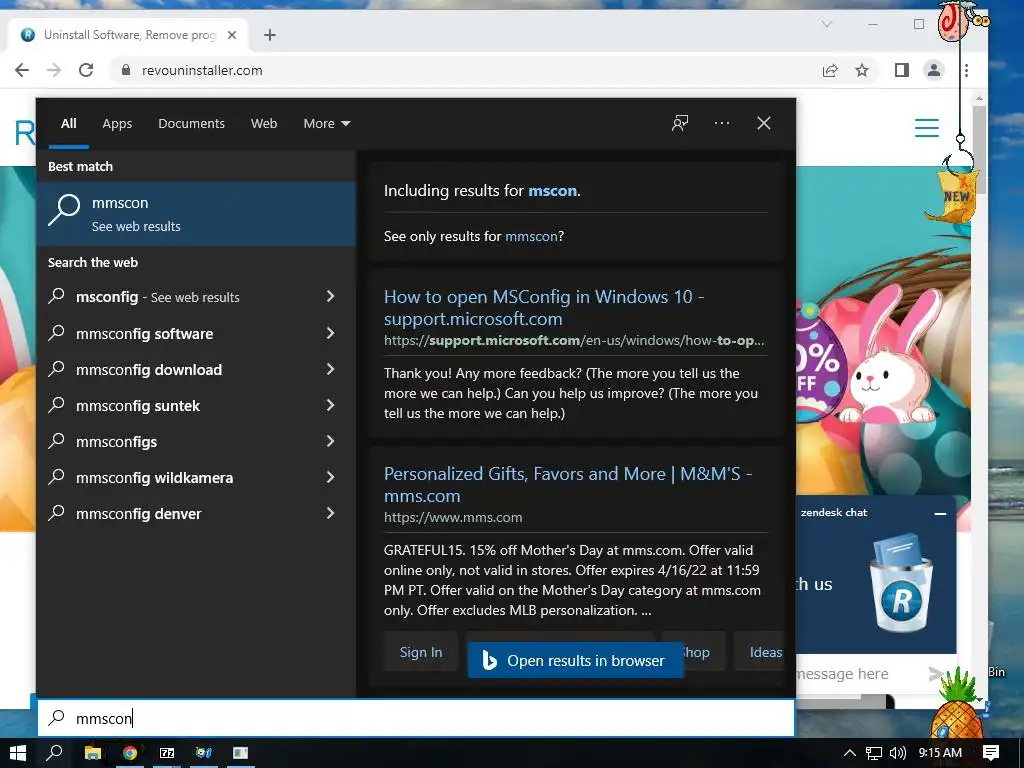The width and height of the screenshot is (1024, 768).
Task: Close the Uninstall Software tab
Action: click(x=232, y=35)
